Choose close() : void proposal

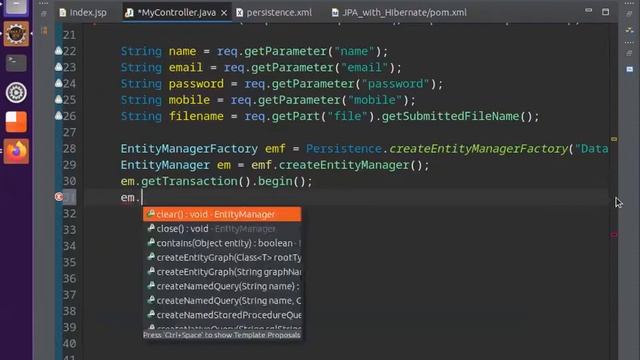pyautogui.click(x=222, y=229)
